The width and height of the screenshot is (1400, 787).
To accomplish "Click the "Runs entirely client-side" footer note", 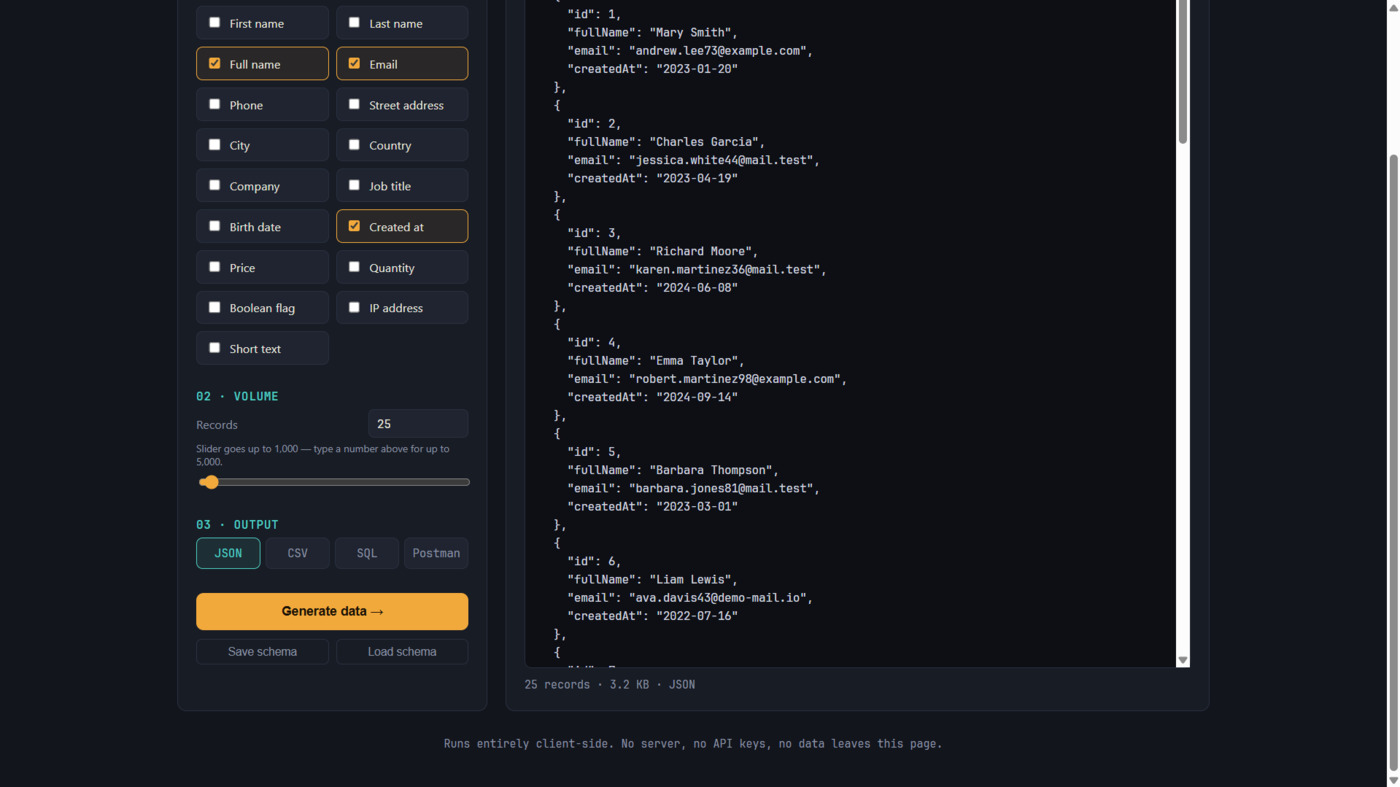I will (x=693, y=744).
